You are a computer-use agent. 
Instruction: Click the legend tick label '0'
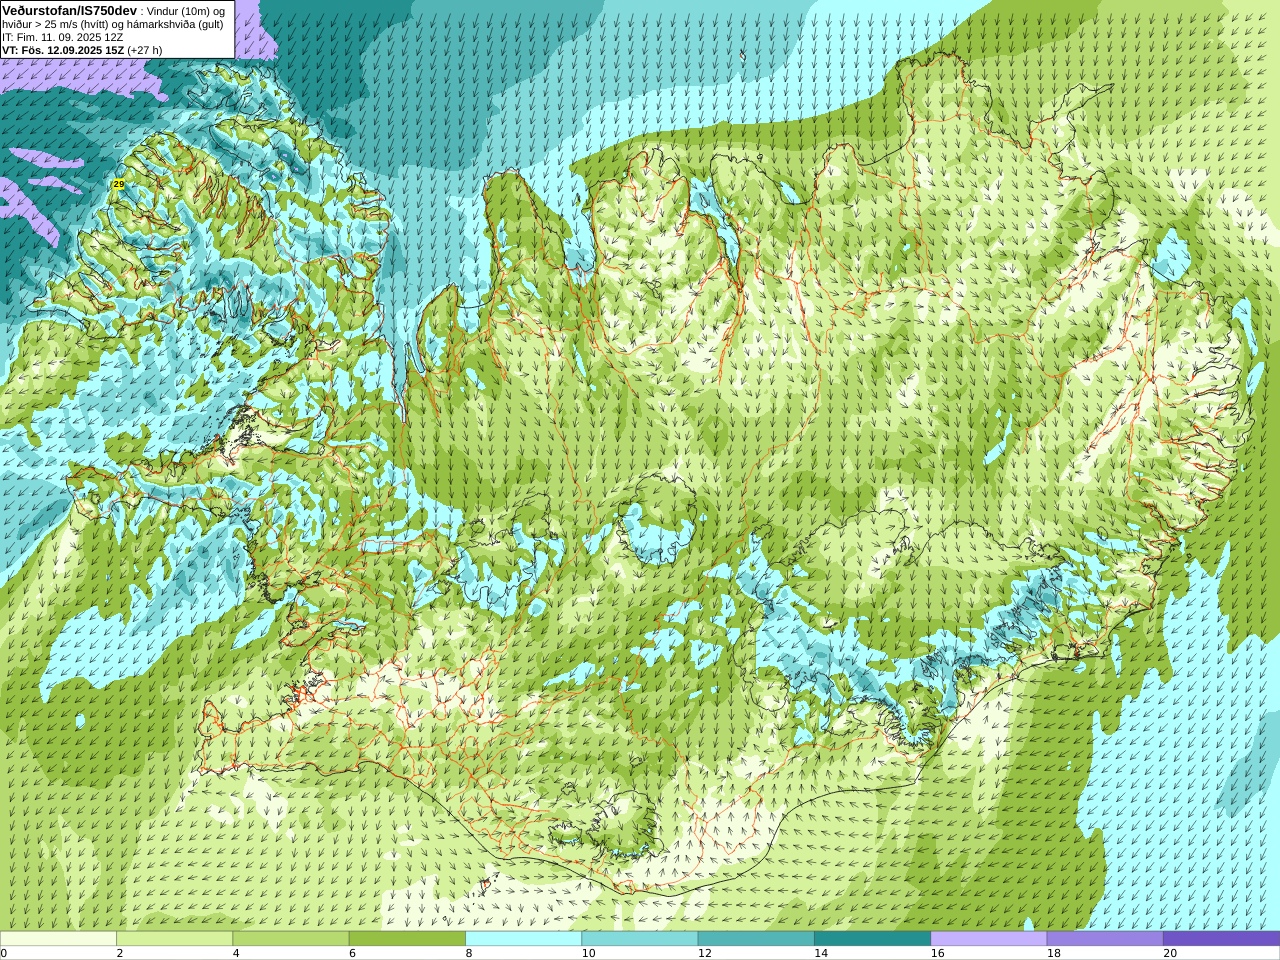(3, 953)
